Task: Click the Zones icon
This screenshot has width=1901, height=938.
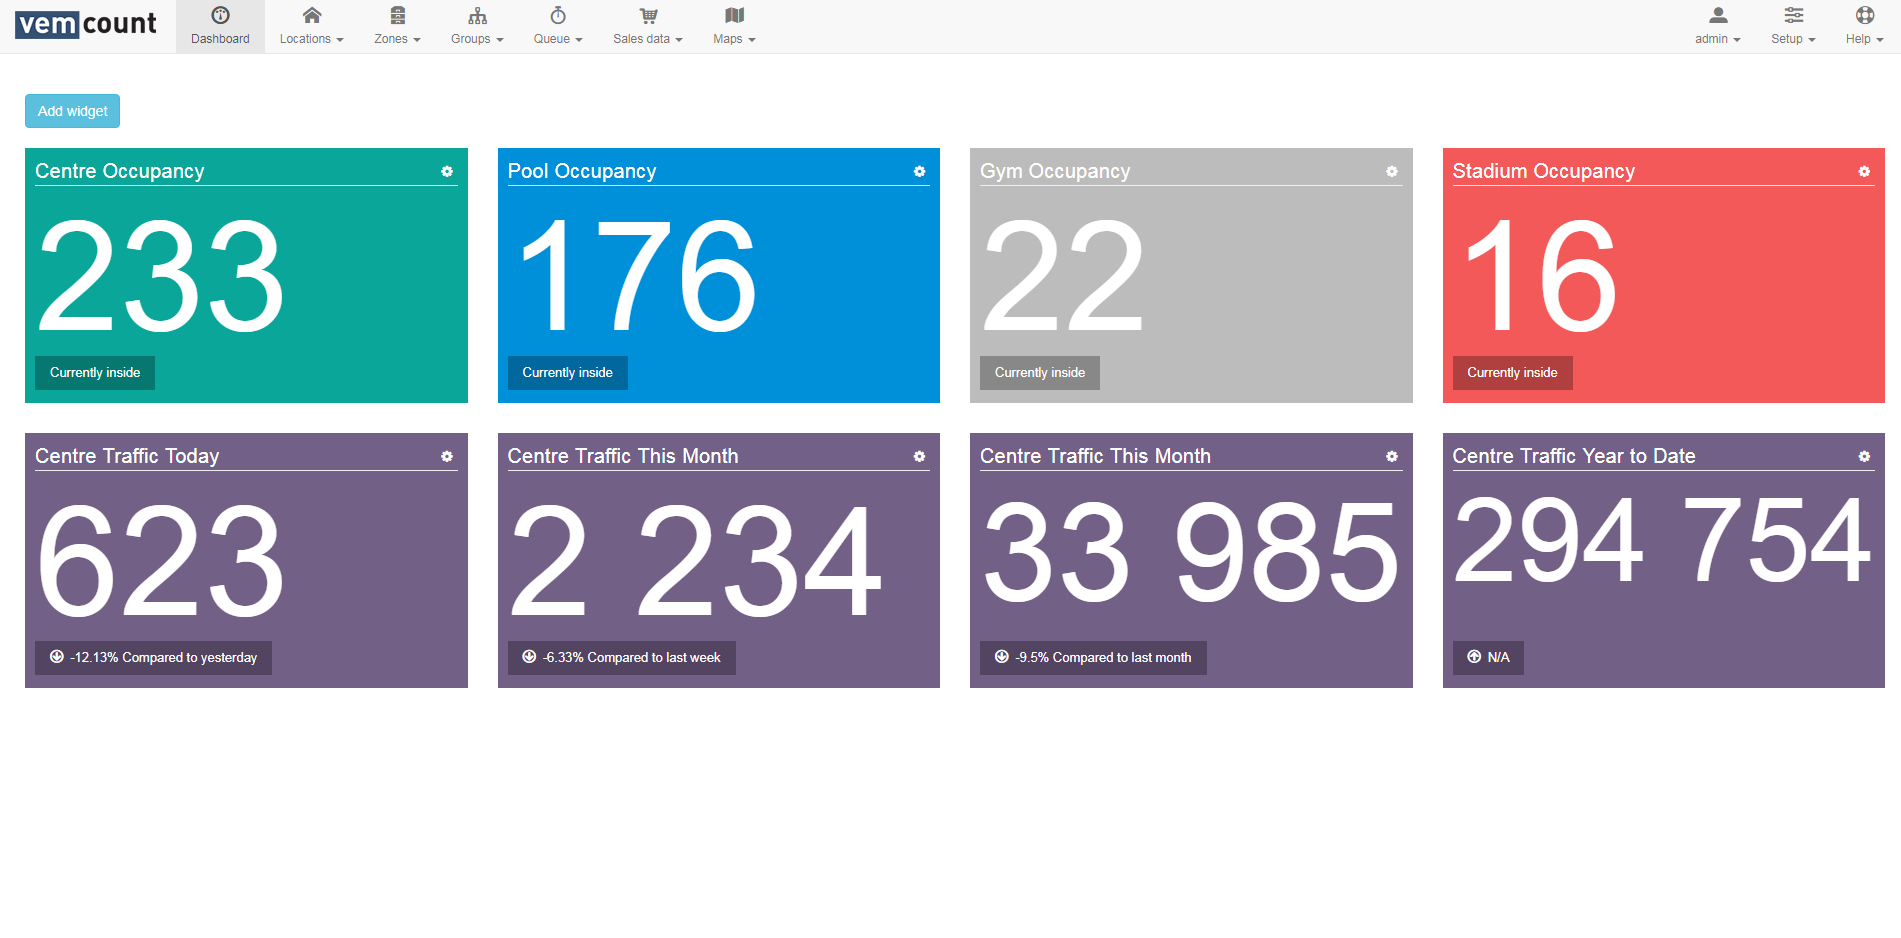Action: click(398, 15)
